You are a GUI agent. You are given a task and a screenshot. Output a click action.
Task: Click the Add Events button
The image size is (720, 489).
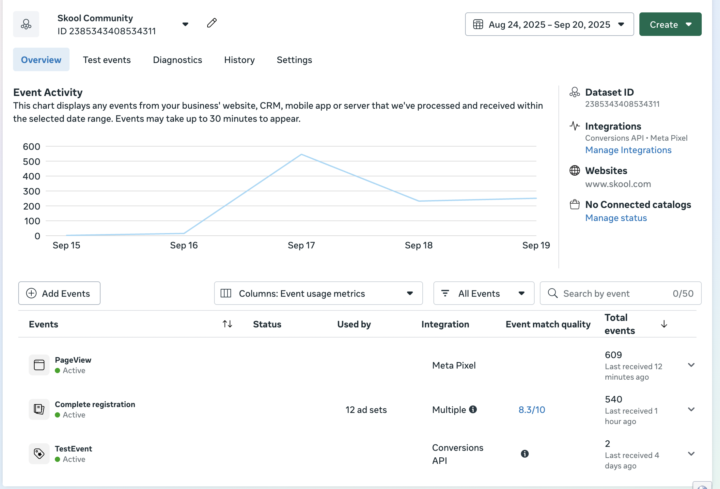coord(59,293)
